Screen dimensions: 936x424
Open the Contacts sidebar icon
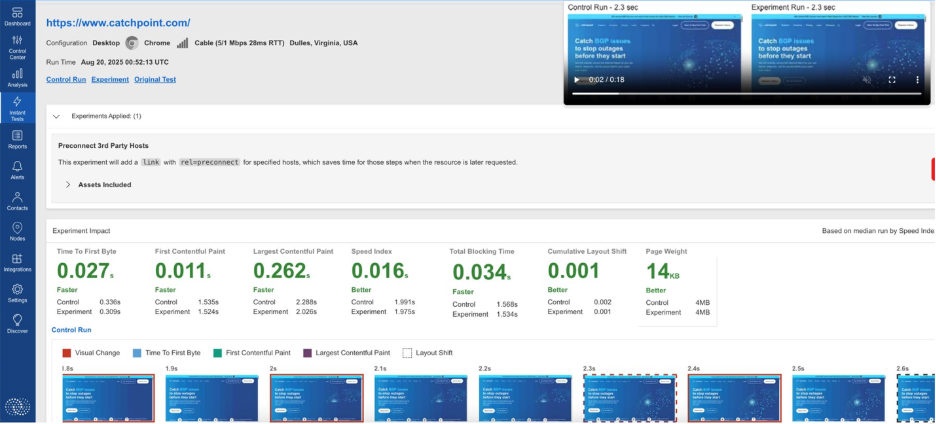point(17,197)
